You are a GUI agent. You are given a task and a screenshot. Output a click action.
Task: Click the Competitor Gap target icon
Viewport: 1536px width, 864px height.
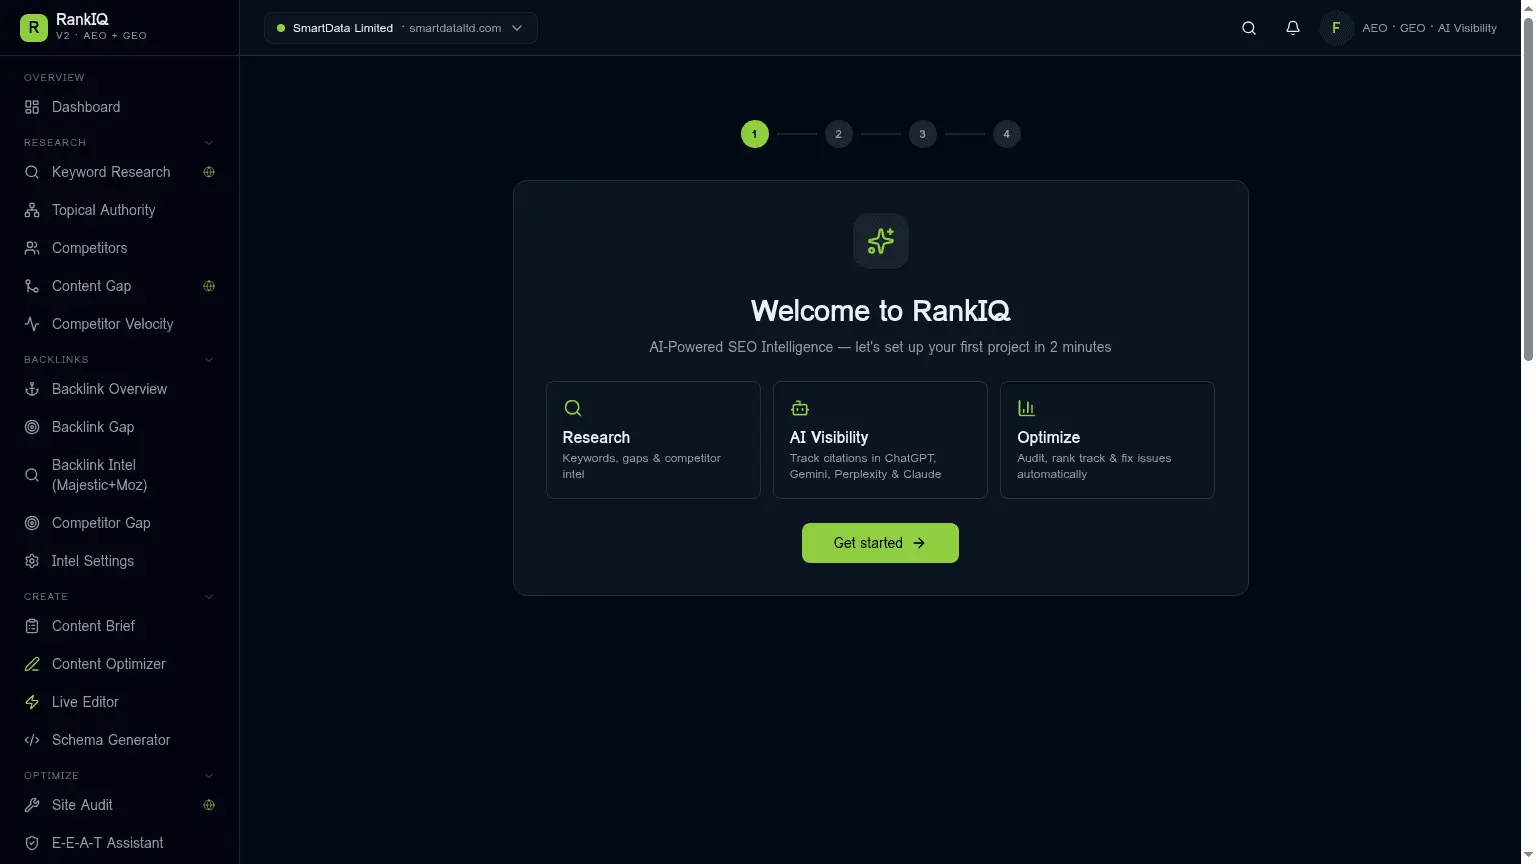(32, 523)
